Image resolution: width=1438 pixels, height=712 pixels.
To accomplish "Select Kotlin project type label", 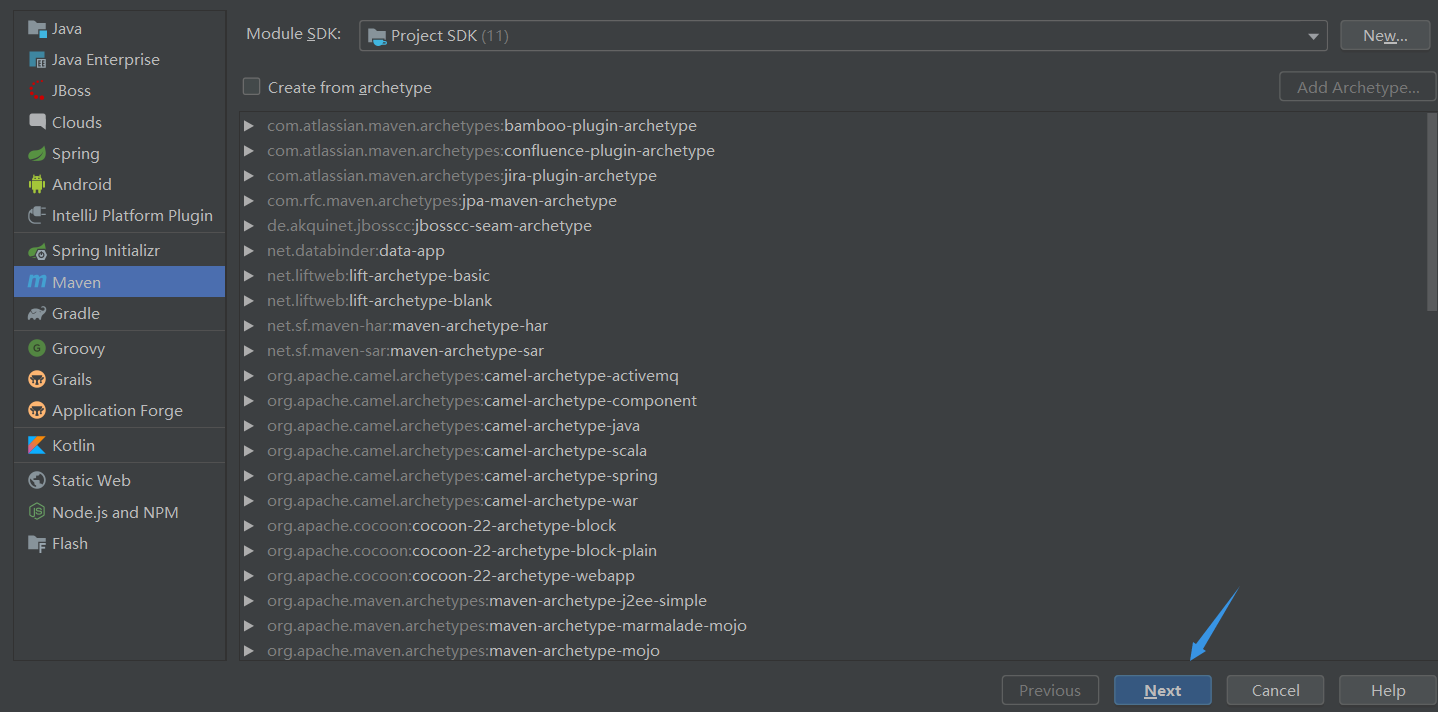I will (x=73, y=446).
